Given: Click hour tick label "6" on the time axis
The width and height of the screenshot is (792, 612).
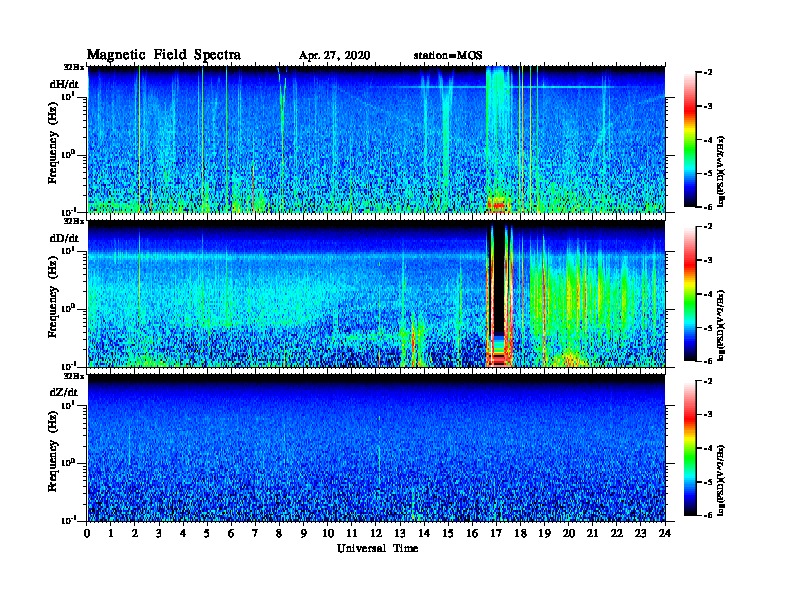Looking at the screenshot, I should [231, 533].
